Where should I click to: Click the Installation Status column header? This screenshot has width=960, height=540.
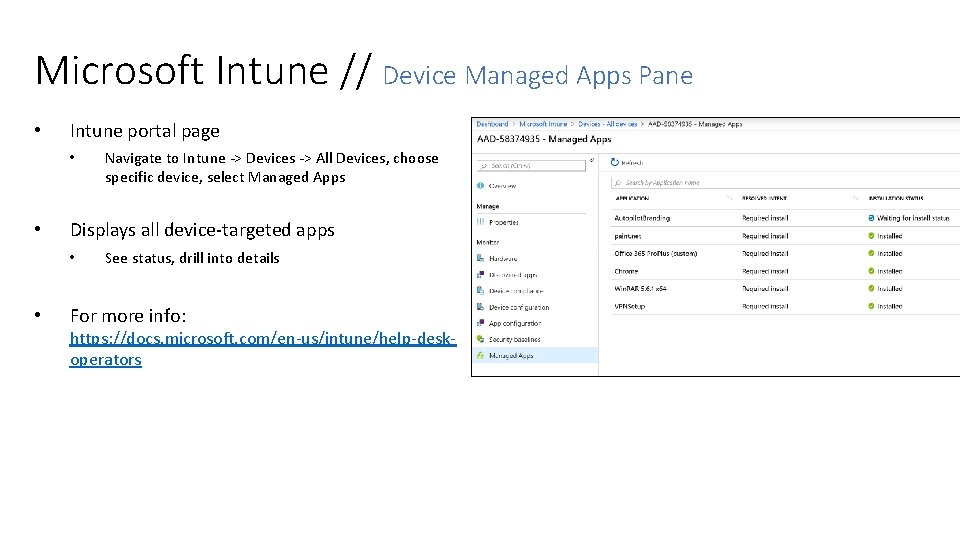[896, 198]
